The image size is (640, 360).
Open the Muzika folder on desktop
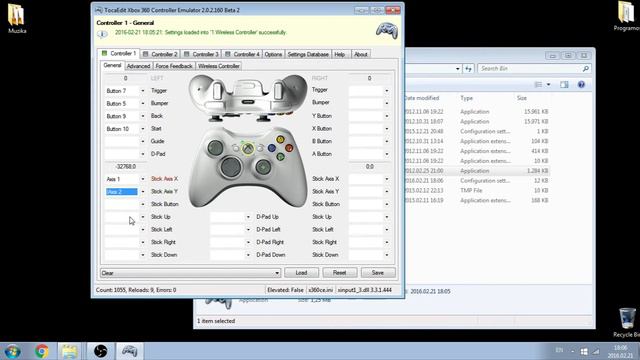click(16, 18)
